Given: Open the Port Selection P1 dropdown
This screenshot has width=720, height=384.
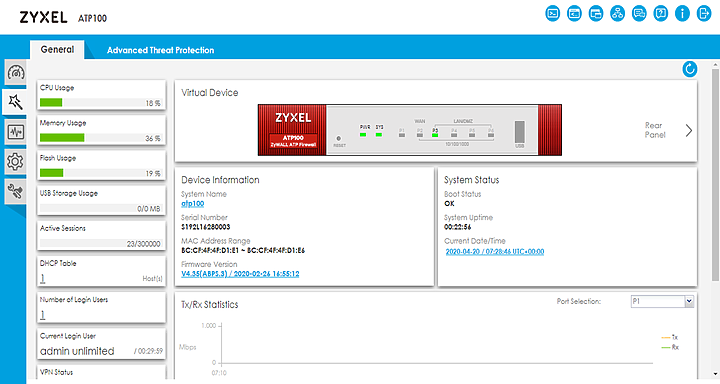Looking at the screenshot, I should coord(663,301).
